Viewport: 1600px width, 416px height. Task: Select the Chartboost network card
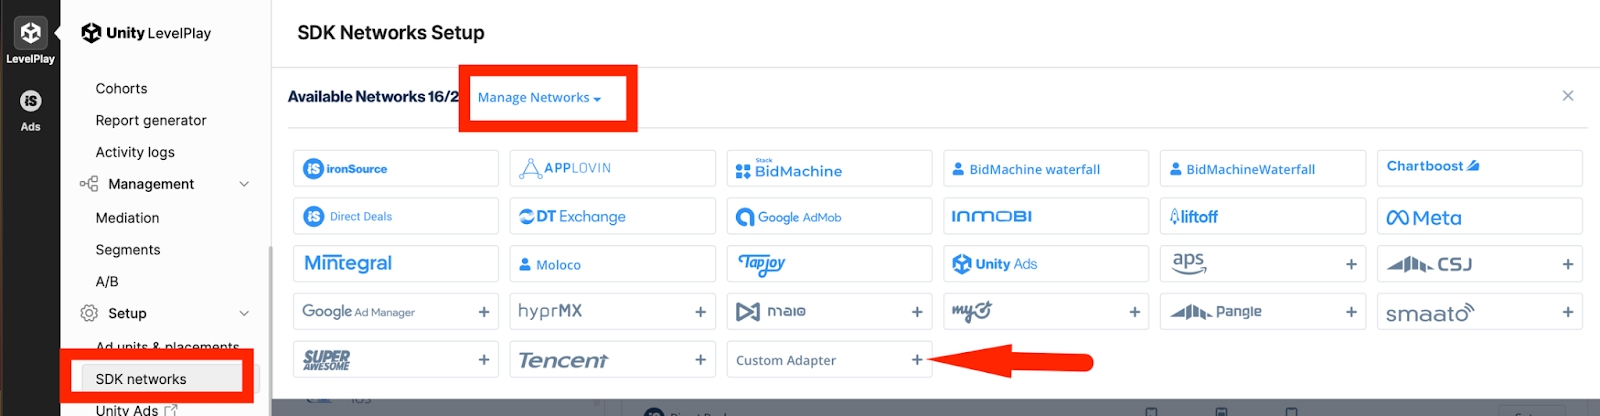click(x=1480, y=168)
